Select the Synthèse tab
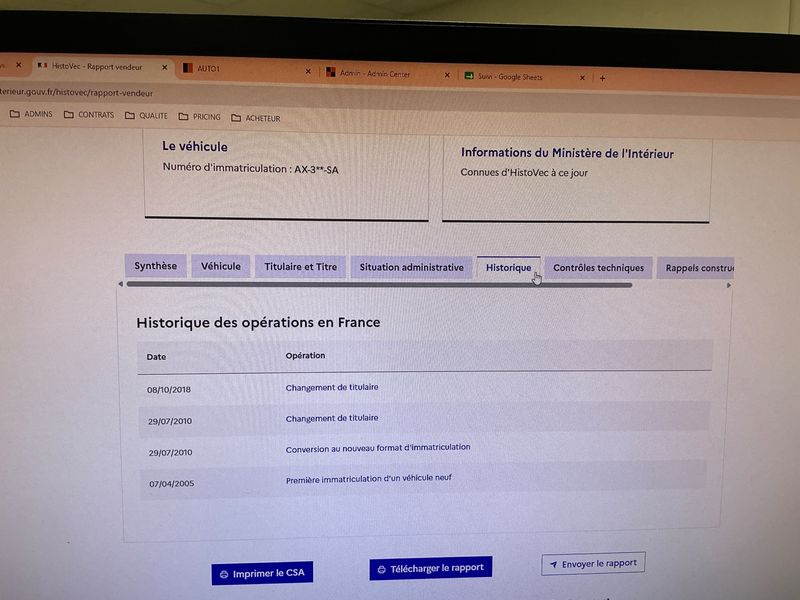 (156, 266)
